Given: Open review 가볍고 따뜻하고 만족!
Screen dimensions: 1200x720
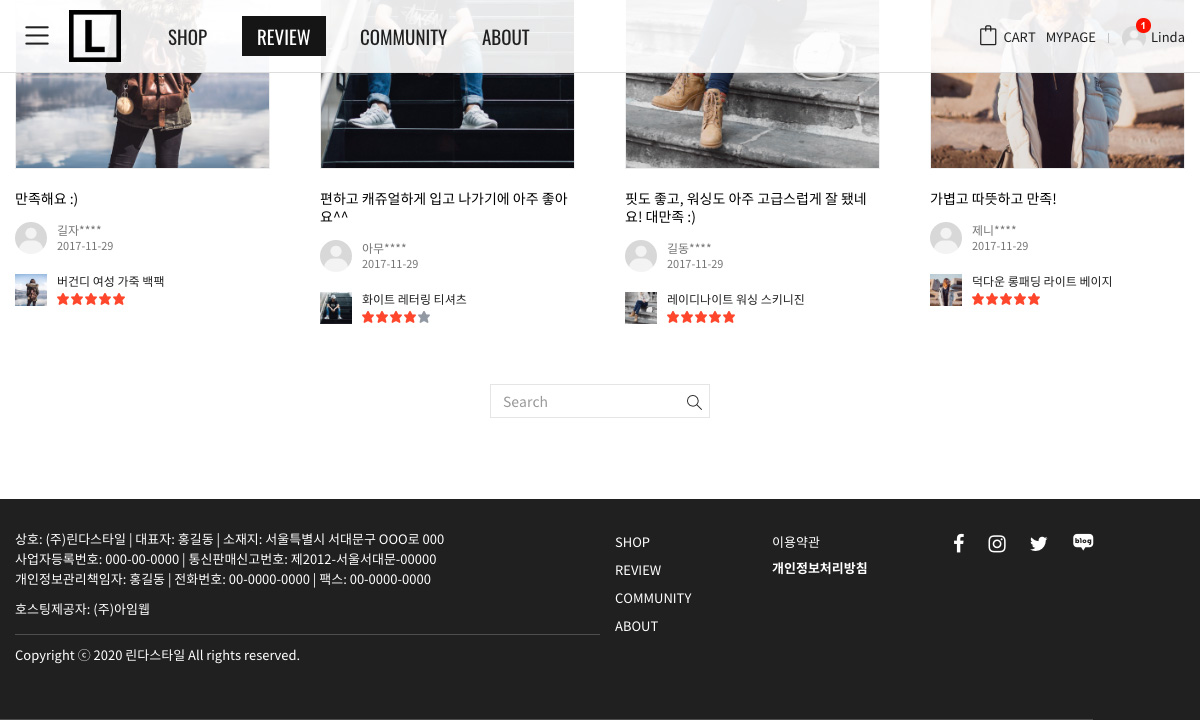Looking at the screenshot, I should (x=993, y=199).
